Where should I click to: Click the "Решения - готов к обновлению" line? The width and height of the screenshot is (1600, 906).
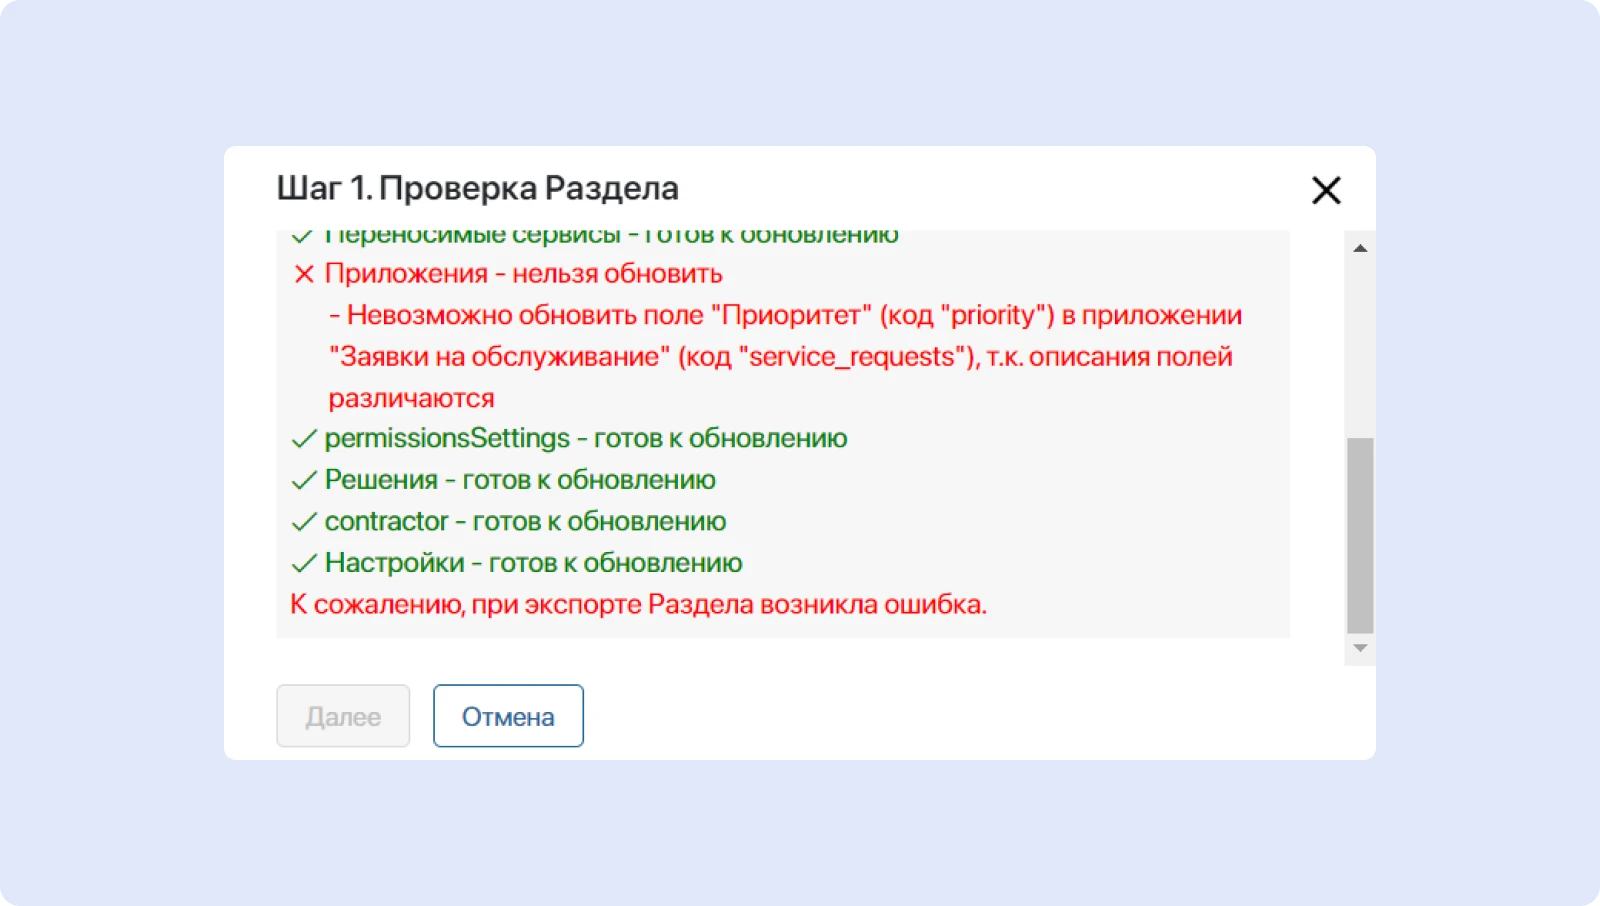point(520,480)
